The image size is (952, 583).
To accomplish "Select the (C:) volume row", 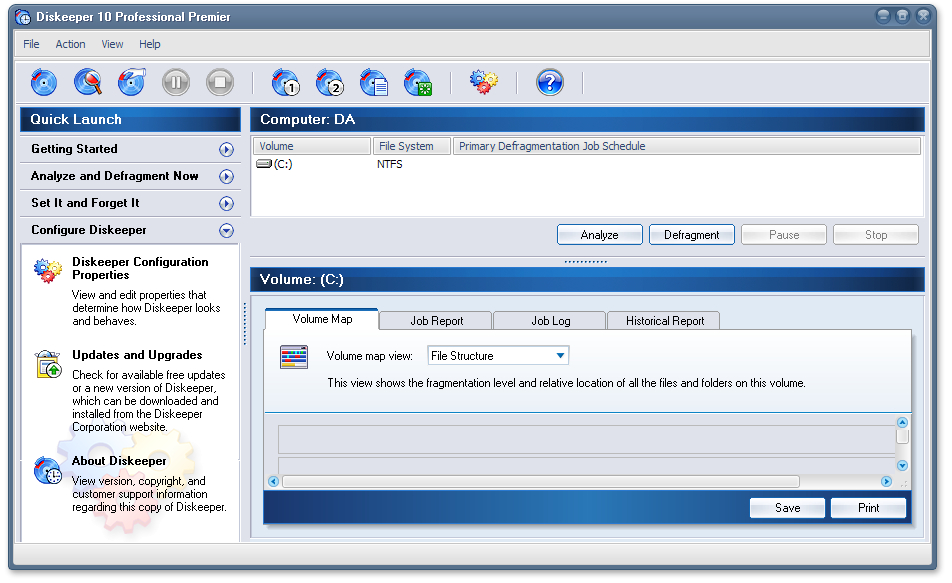I will click(x=587, y=164).
